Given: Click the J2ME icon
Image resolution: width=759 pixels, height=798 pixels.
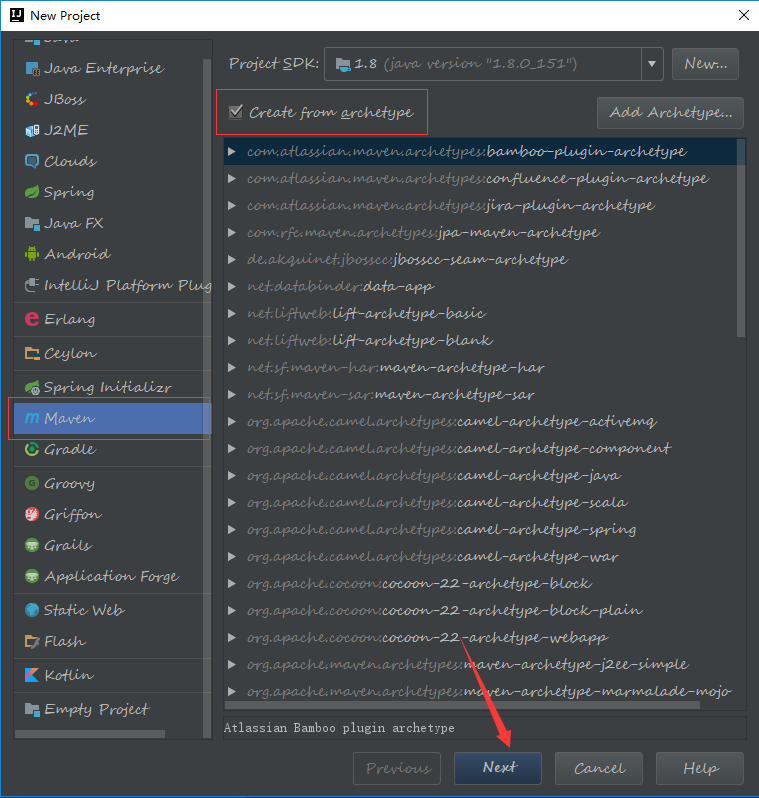Looking at the screenshot, I should (32, 130).
